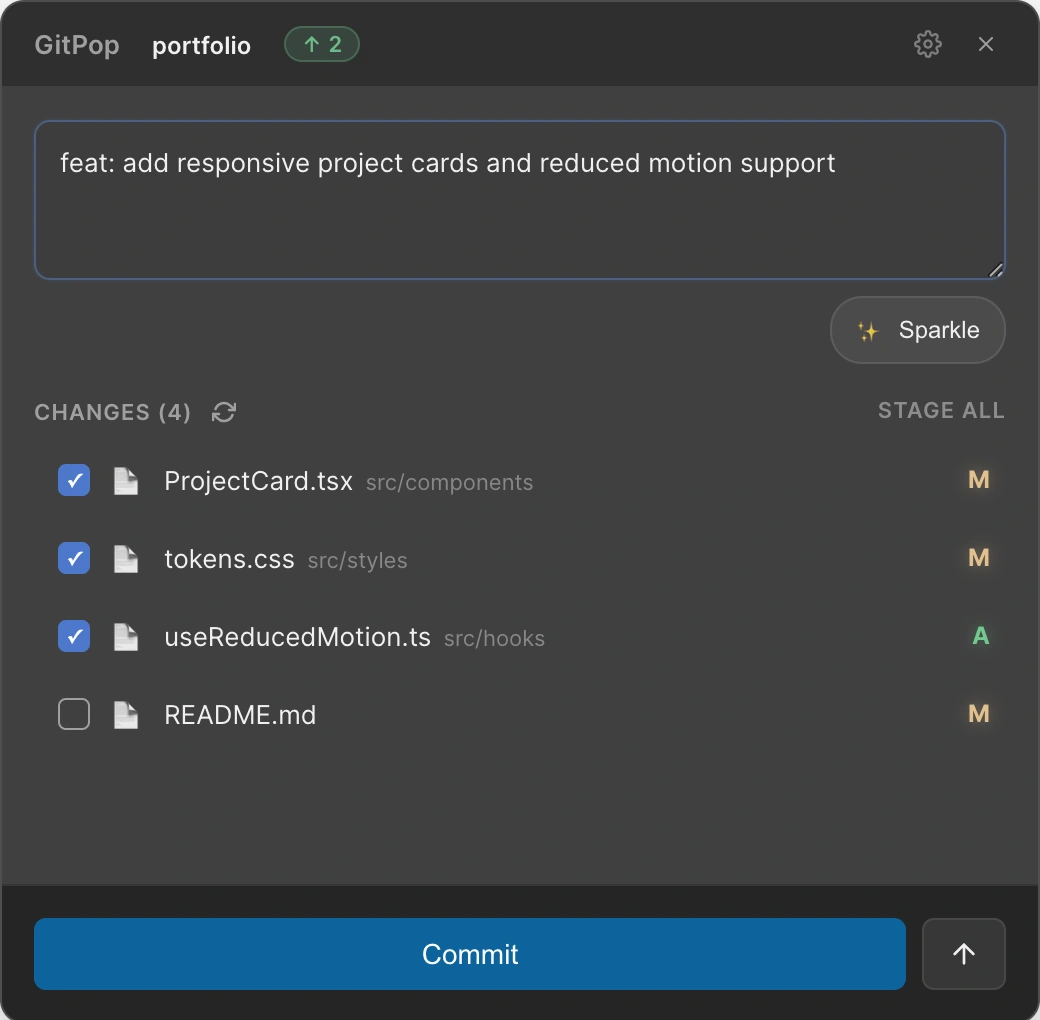Select the ProjectCard.tsx file name
This screenshot has width=1040, height=1020.
[258, 481]
